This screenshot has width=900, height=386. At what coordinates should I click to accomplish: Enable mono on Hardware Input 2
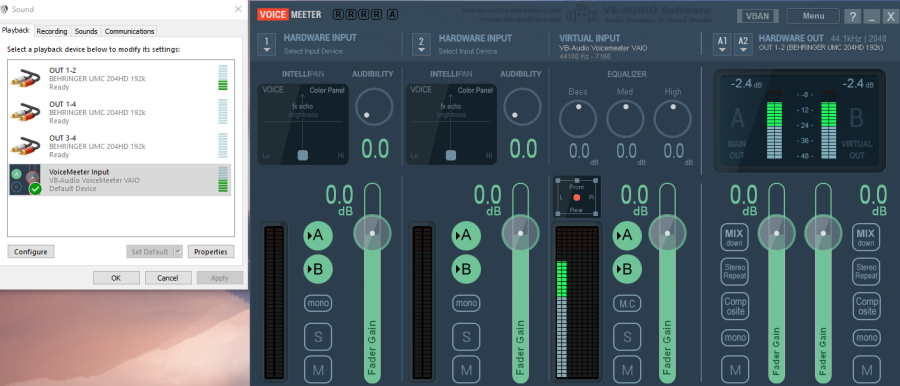[x=466, y=303]
